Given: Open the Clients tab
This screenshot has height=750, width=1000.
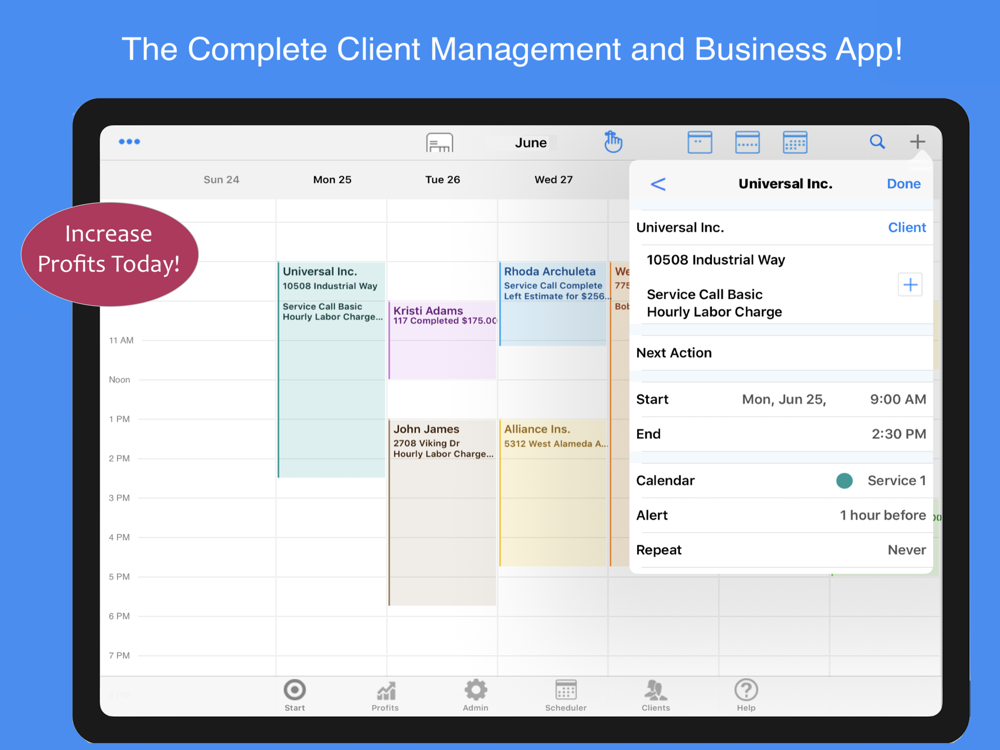Looking at the screenshot, I should pos(656,695).
